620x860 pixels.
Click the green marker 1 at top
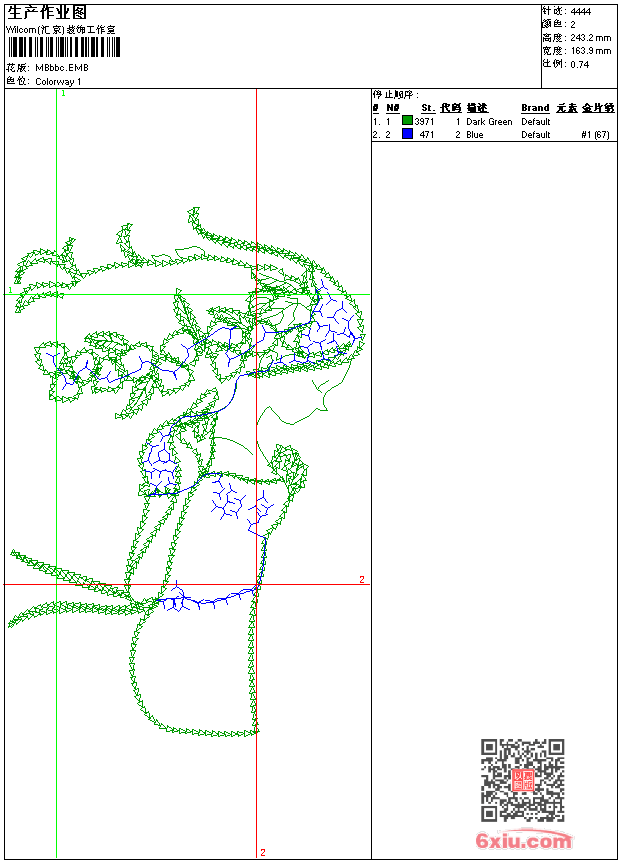pos(63,93)
